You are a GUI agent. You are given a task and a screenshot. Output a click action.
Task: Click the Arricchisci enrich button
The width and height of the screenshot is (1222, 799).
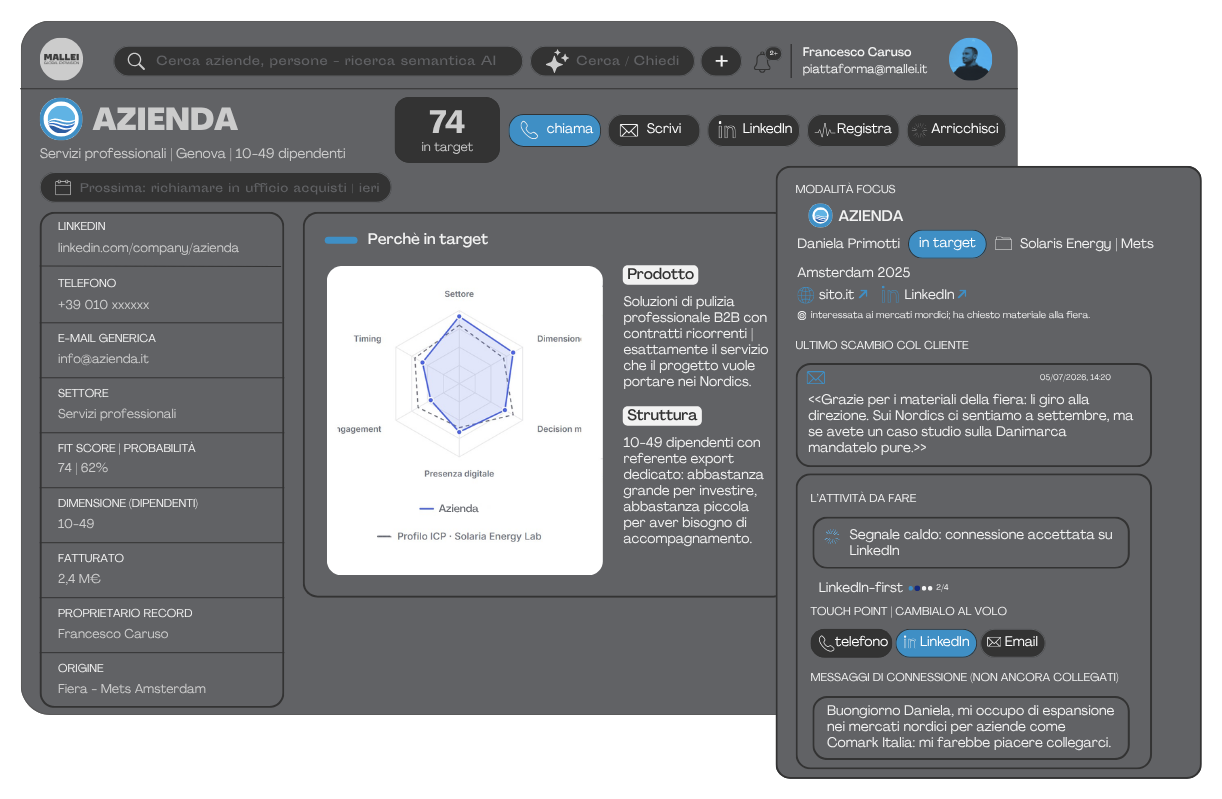[955, 129]
